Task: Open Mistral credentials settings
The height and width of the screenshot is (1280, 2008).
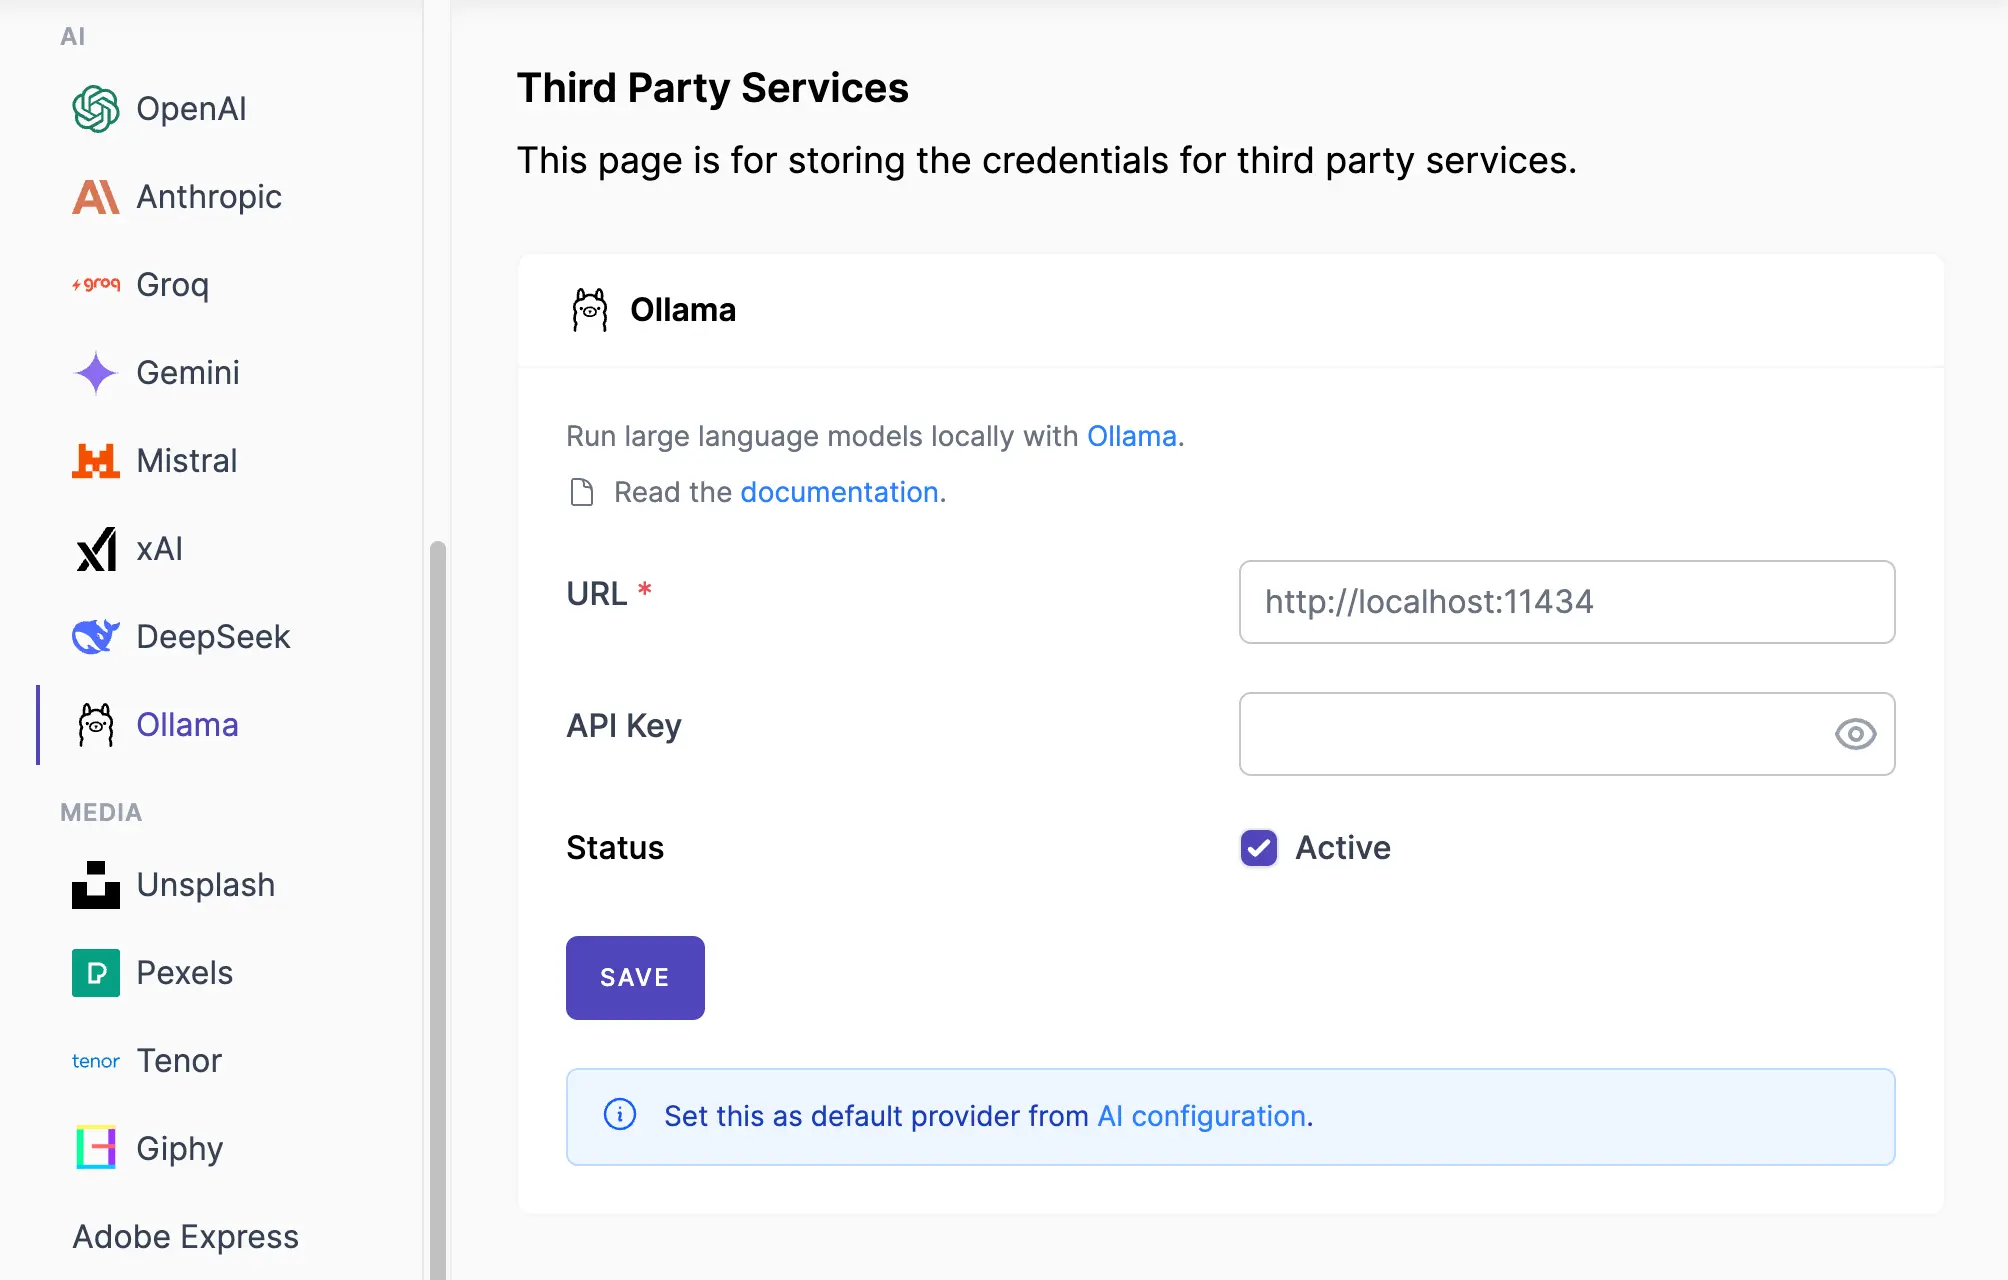Action: coord(187,461)
